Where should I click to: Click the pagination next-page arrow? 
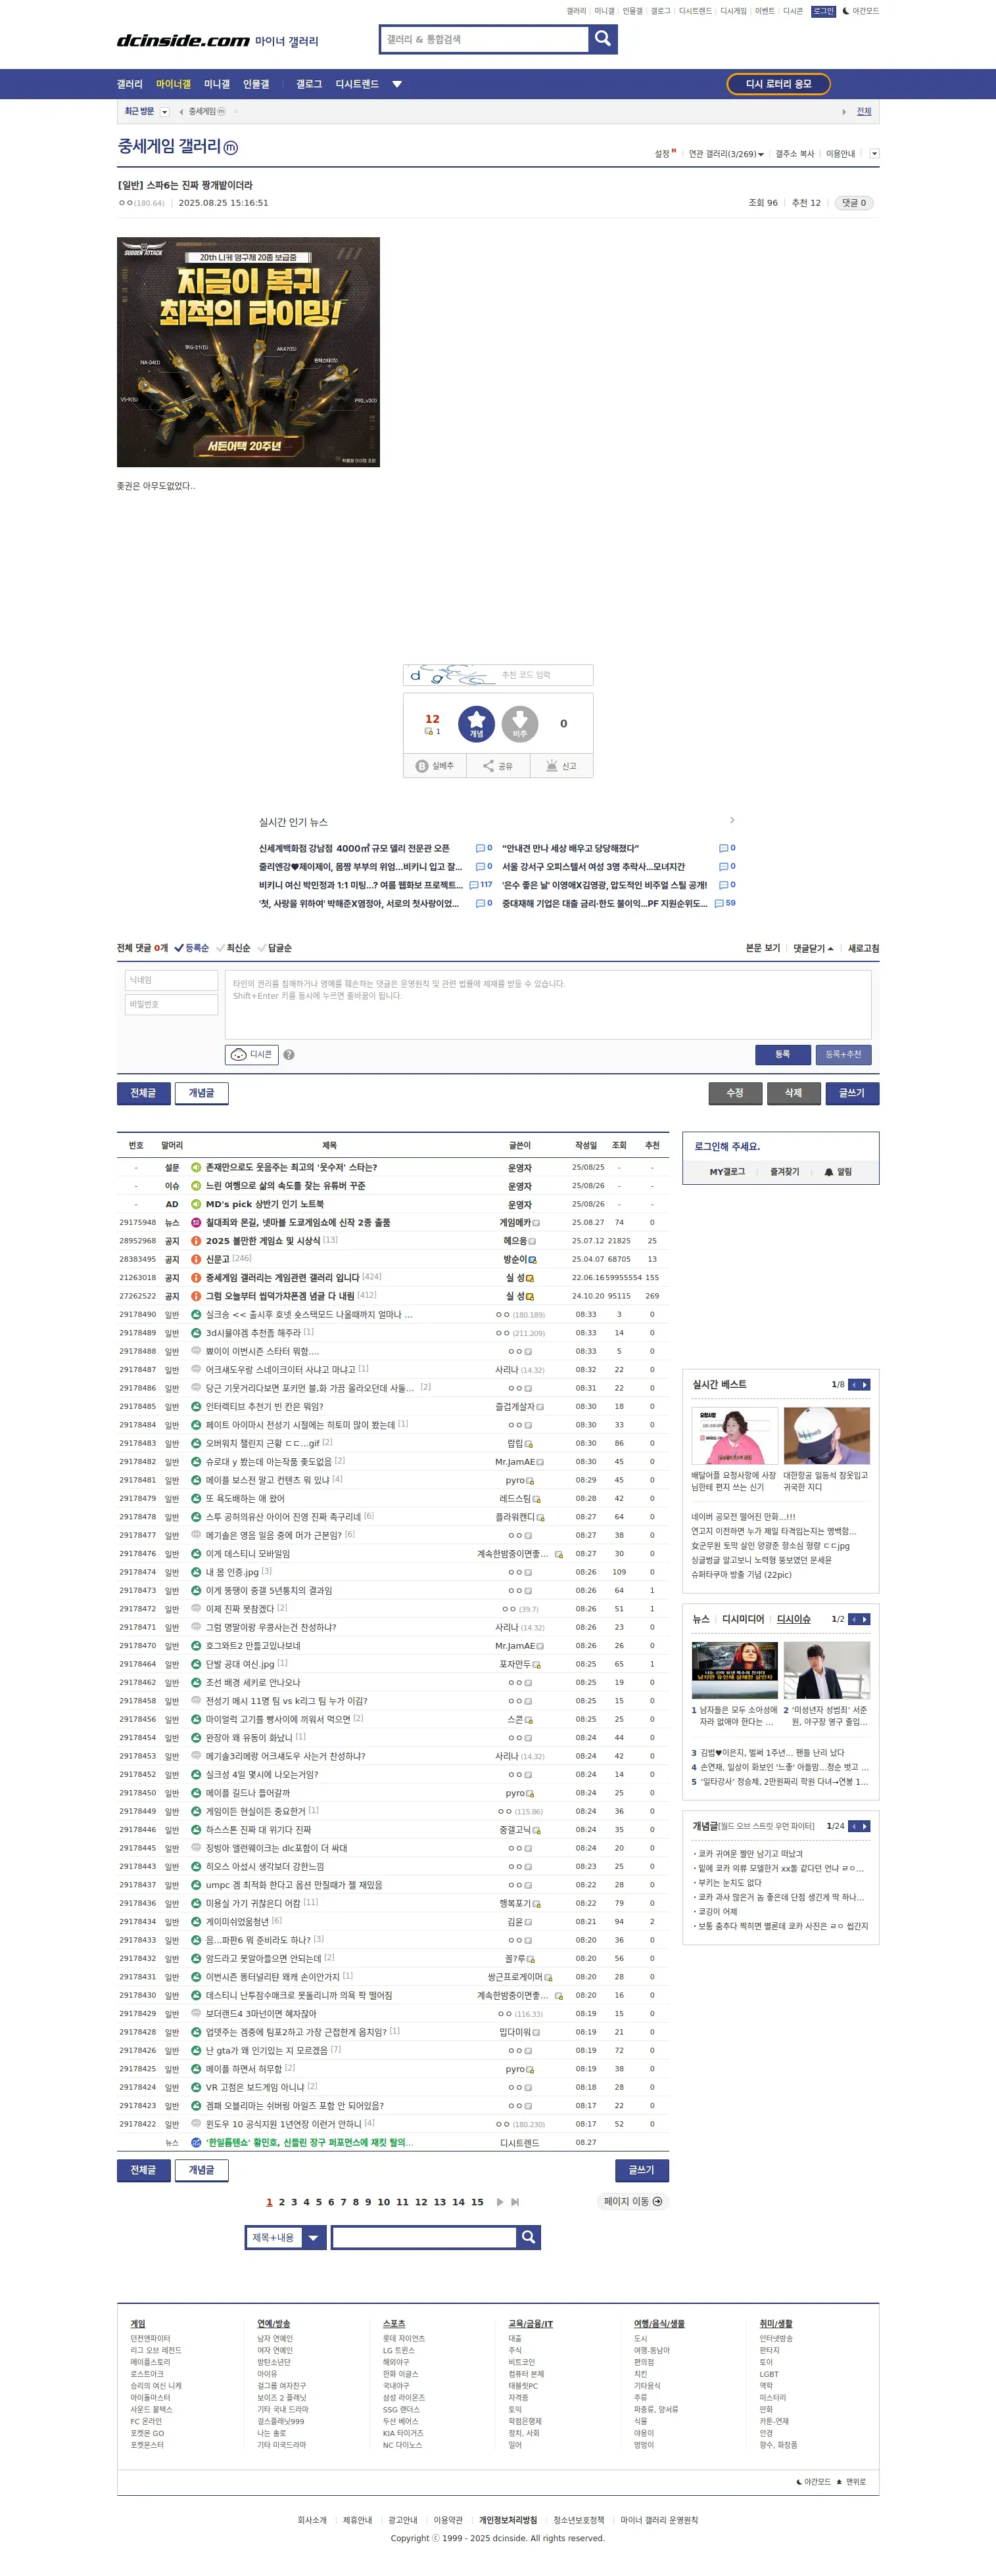pos(500,2202)
